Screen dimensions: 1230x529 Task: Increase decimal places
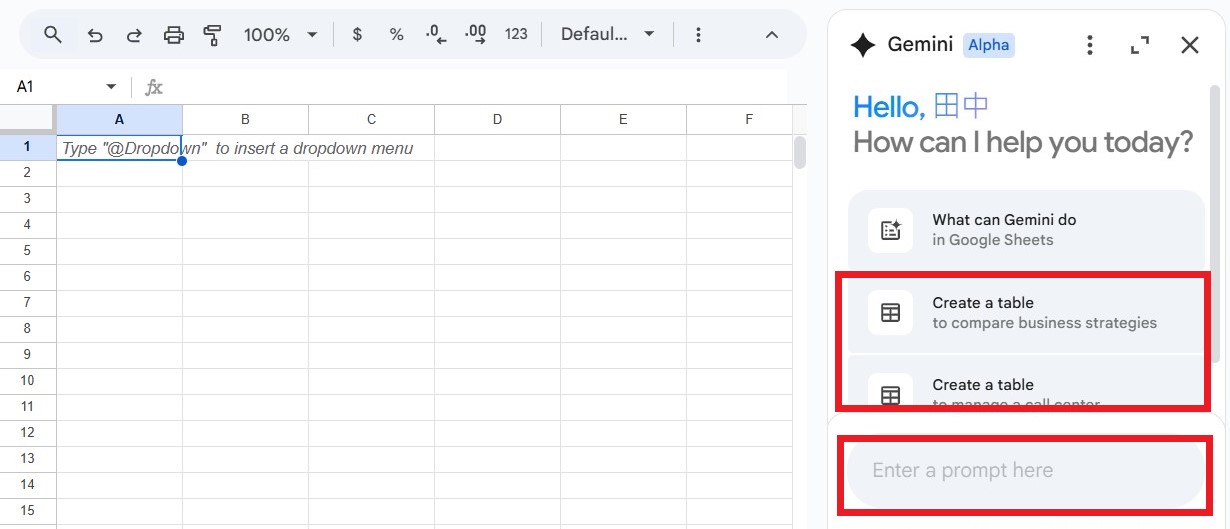pos(476,35)
